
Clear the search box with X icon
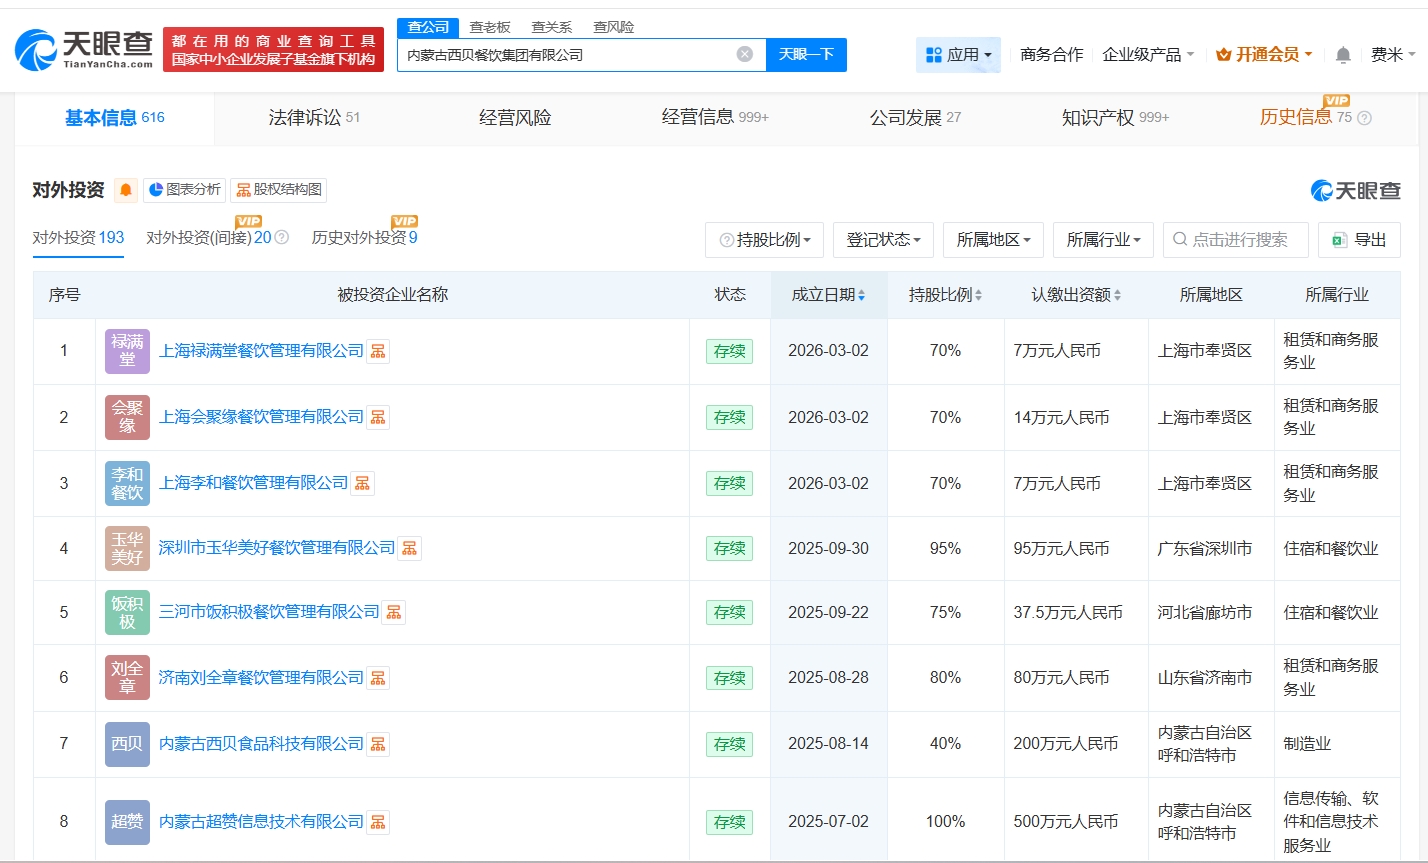click(744, 54)
